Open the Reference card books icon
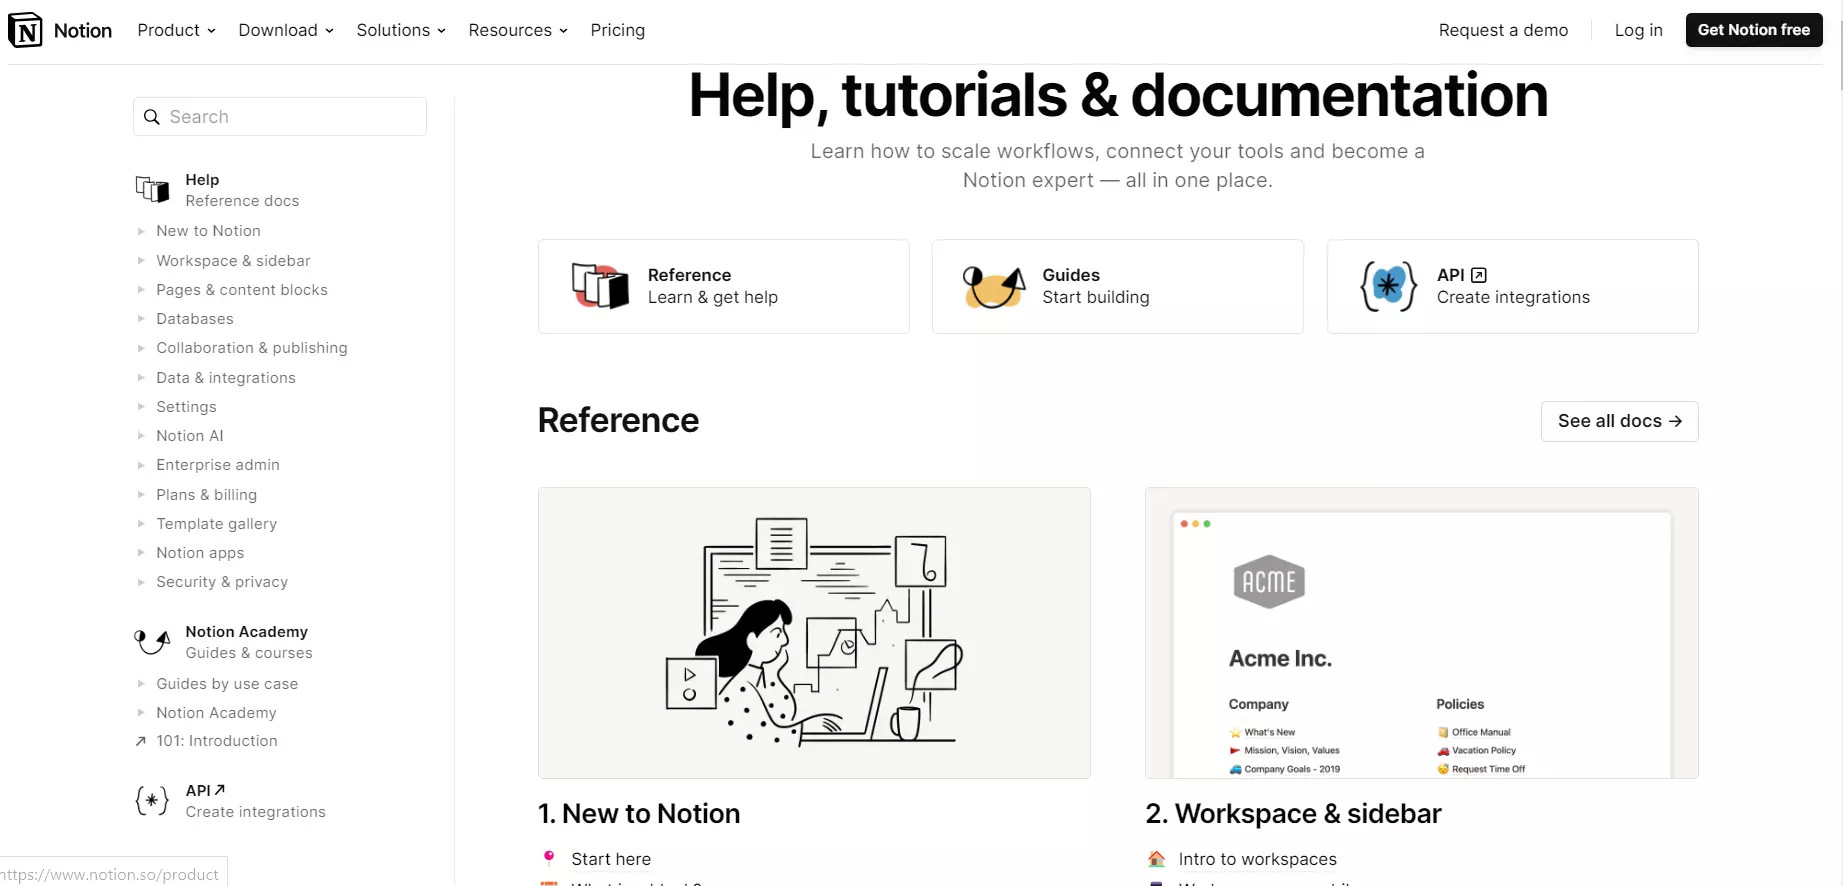The height and width of the screenshot is (886, 1843). 600,286
